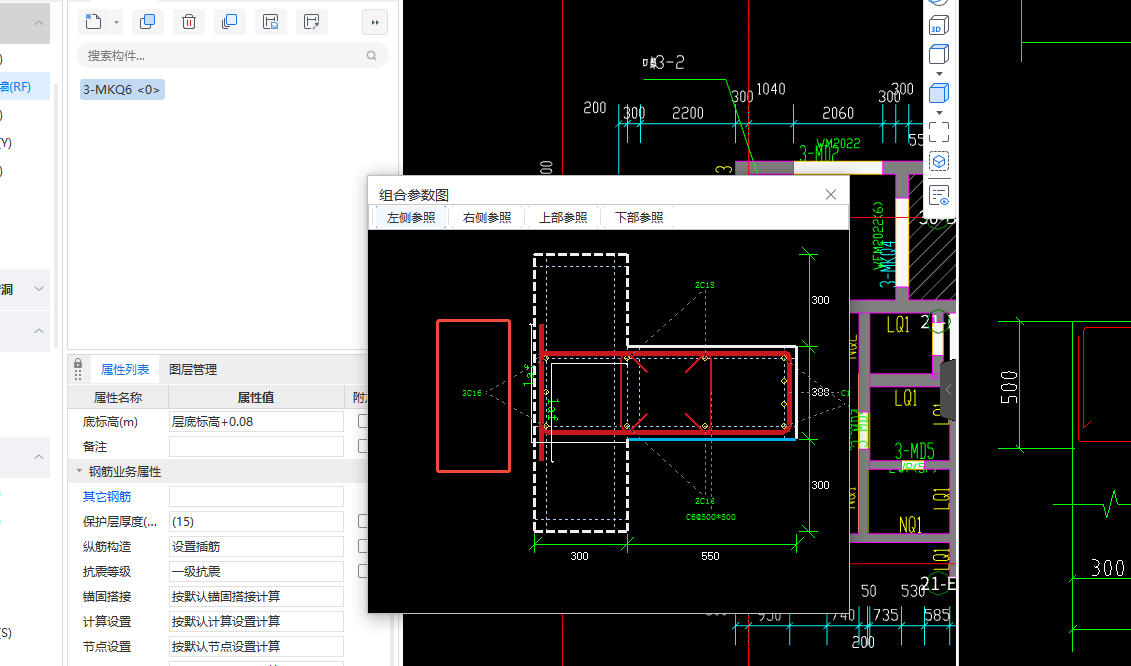Click 节点设置 value 按默认节点设置计算
The width and height of the screenshot is (1131, 666).
[x=256, y=647]
